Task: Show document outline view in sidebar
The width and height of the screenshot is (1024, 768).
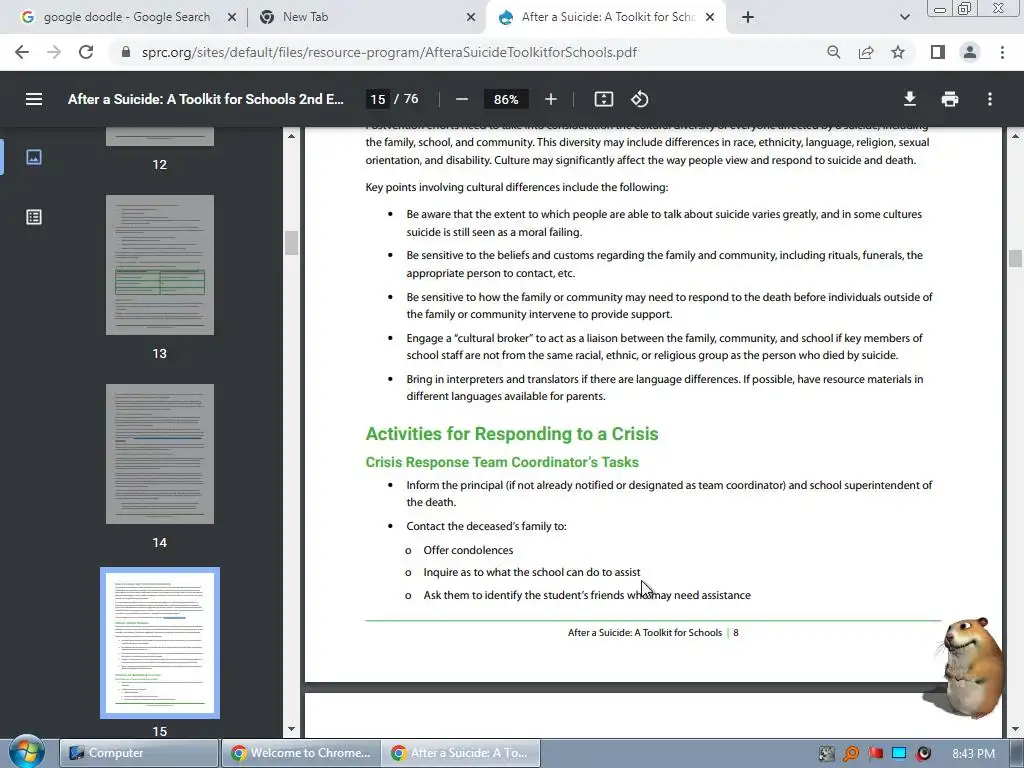Action: point(34,217)
